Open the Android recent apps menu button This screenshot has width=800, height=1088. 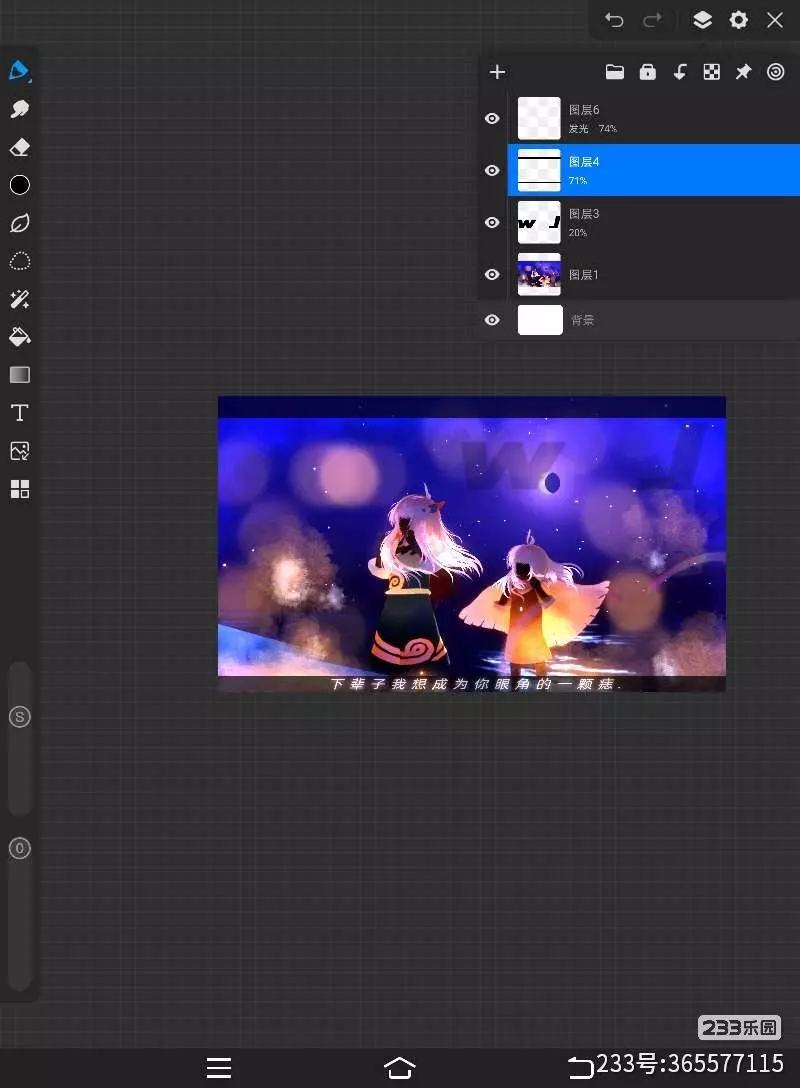tap(219, 1067)
